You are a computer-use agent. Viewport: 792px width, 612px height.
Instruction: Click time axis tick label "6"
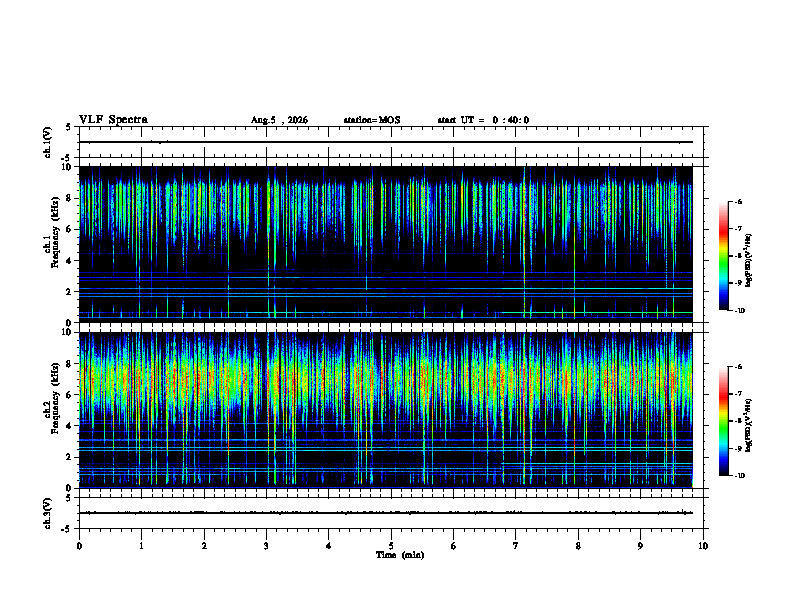coord(454,546)
